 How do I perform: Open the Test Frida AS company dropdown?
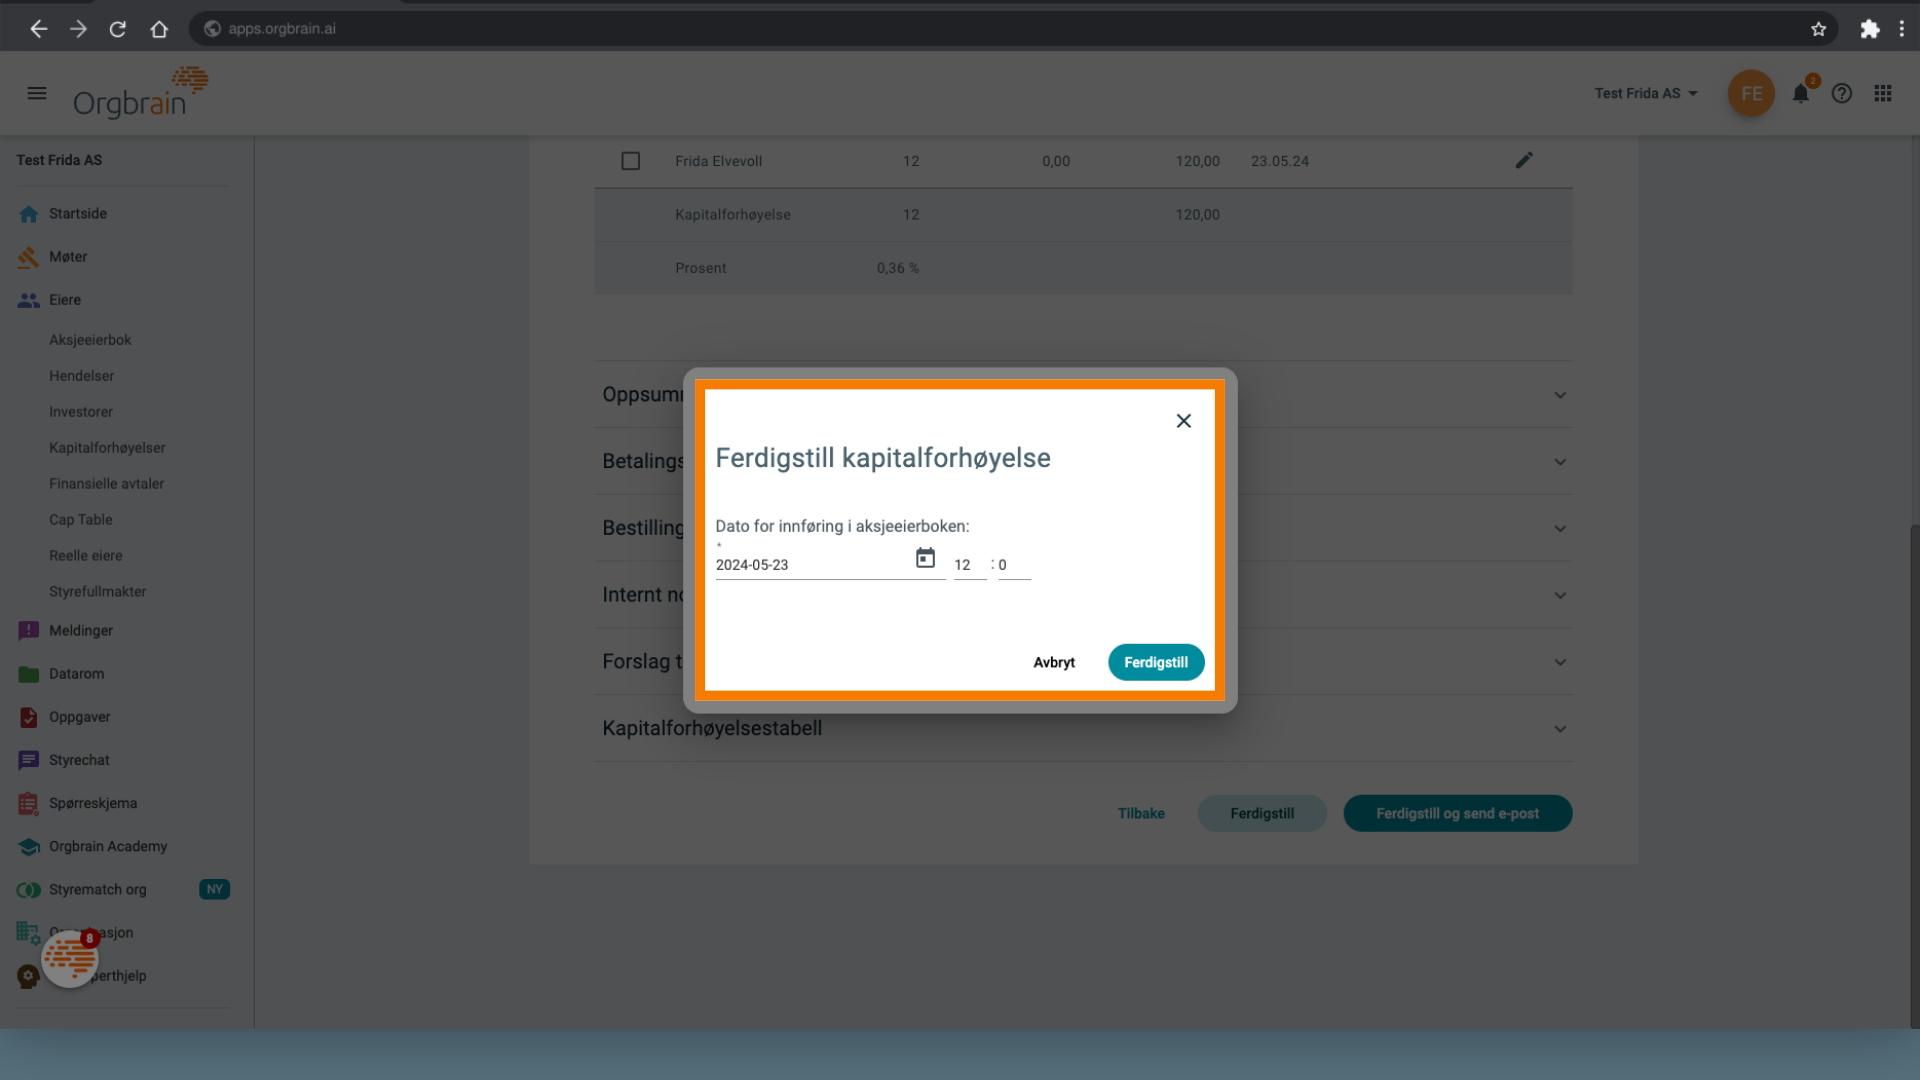pyautogui.click(x=1646, y=93)
